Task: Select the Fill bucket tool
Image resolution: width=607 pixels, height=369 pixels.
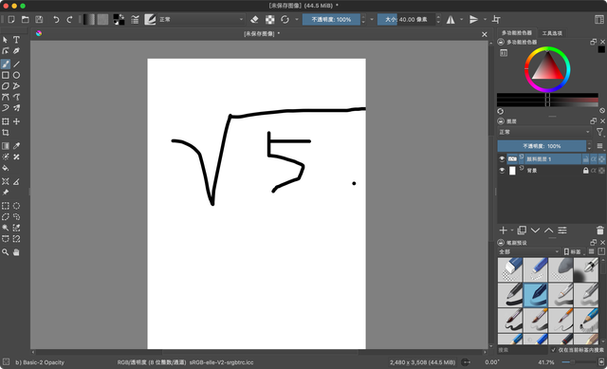Action: [5, 168]
